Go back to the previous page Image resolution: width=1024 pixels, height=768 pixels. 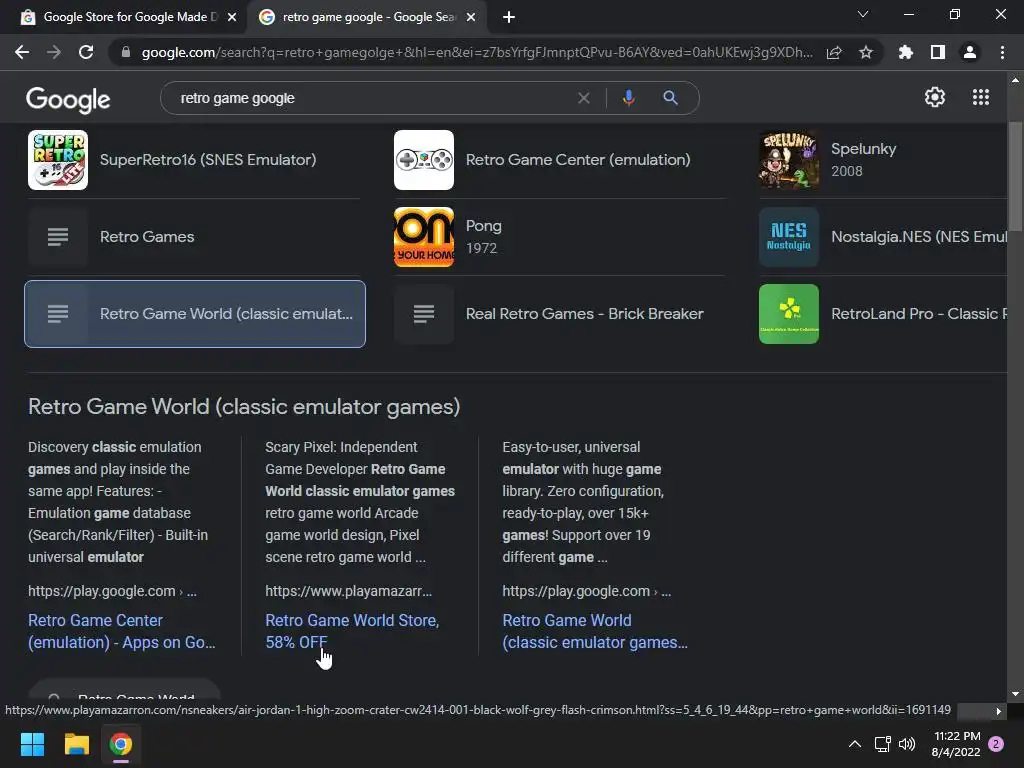click(22, 52)
